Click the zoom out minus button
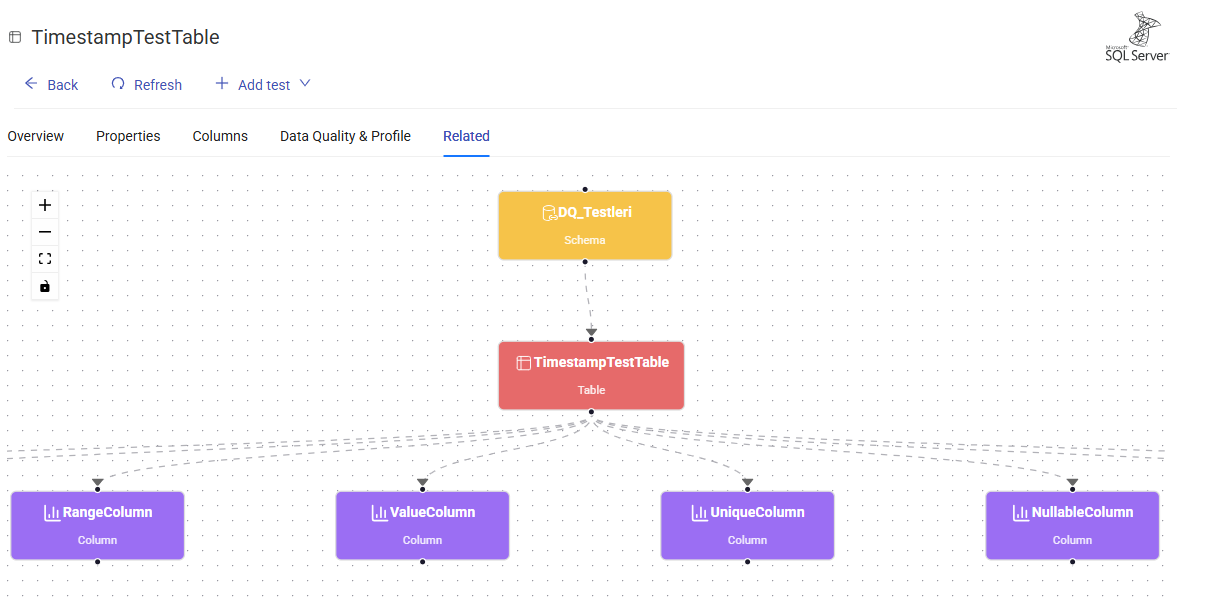Image resolution: width=1209 pixels, height=603 pixels. pyautogui.click(x=45, y=232)
